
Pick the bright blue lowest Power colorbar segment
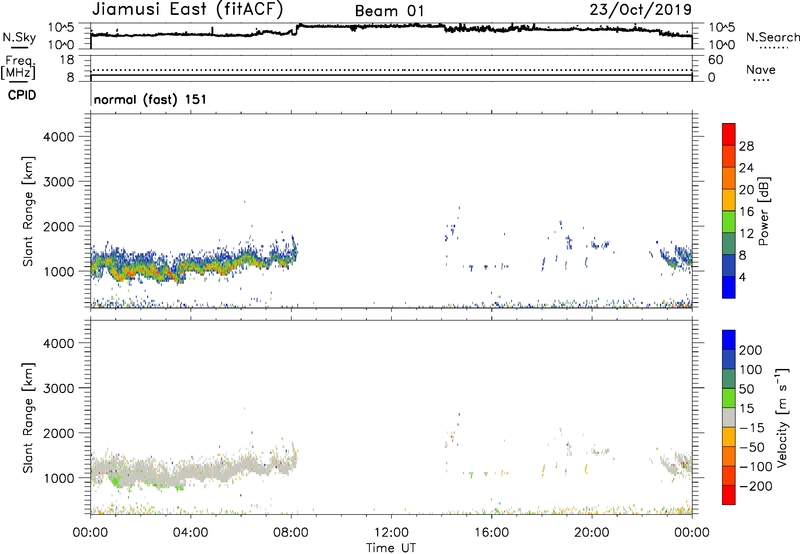[729, 288]
